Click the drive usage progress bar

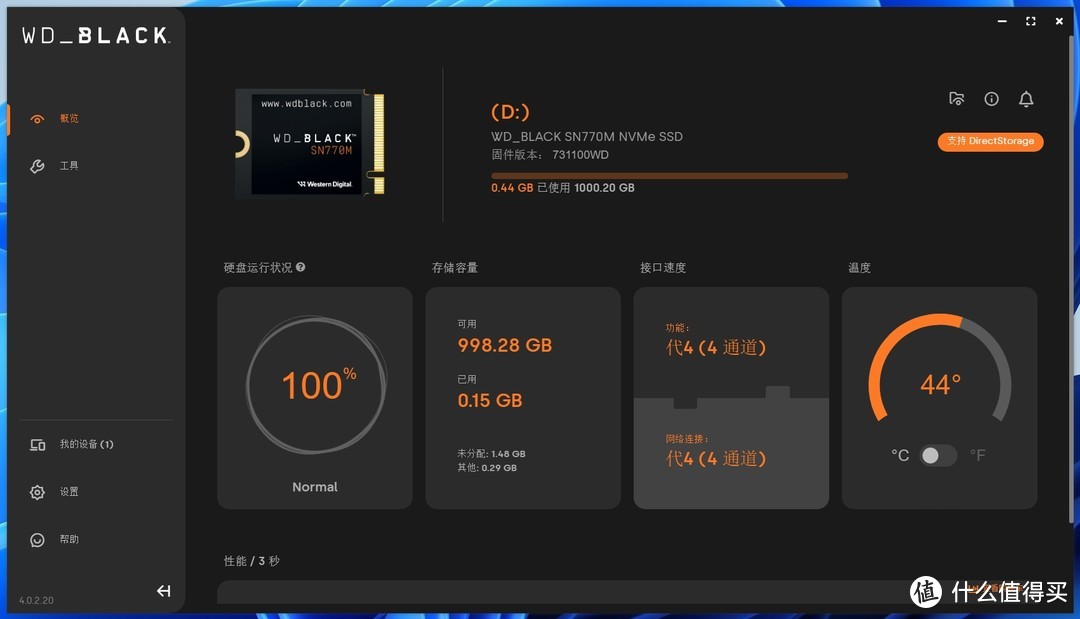click(x=669, y=176)
